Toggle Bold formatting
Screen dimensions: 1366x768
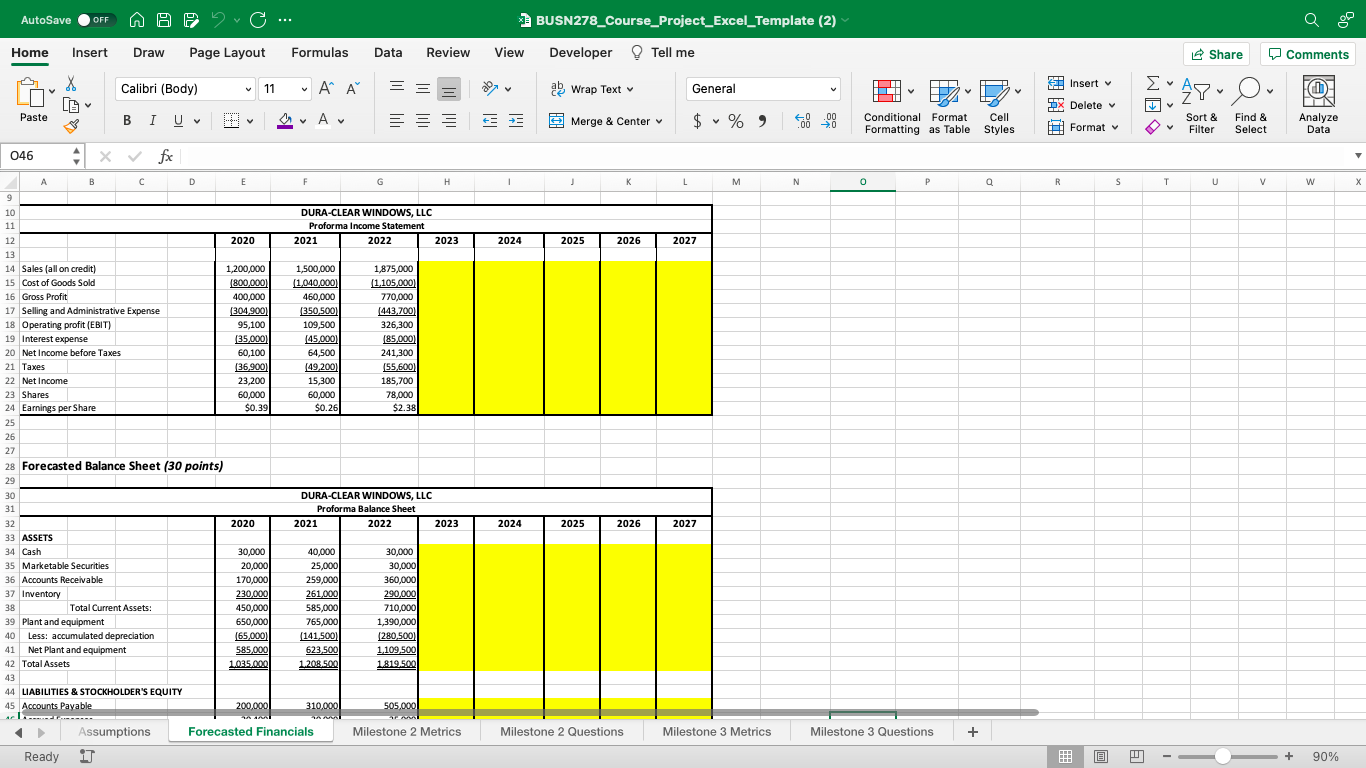[x=128, y=121]
